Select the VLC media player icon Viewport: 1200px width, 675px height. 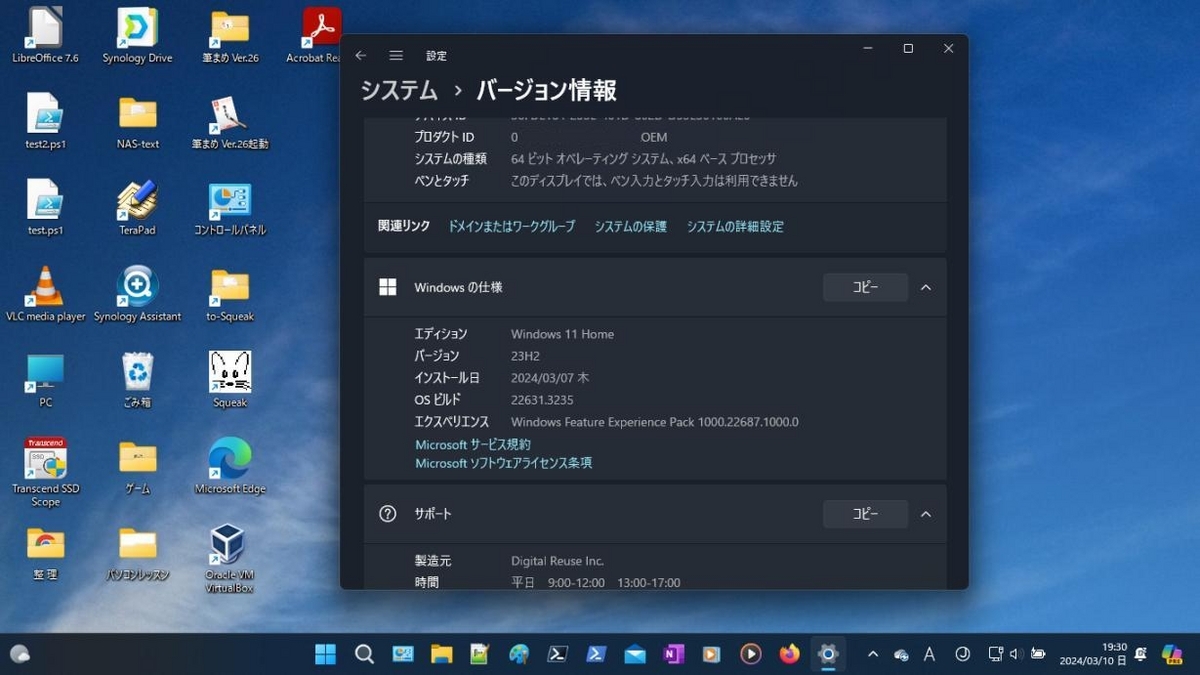pos(45,294)
